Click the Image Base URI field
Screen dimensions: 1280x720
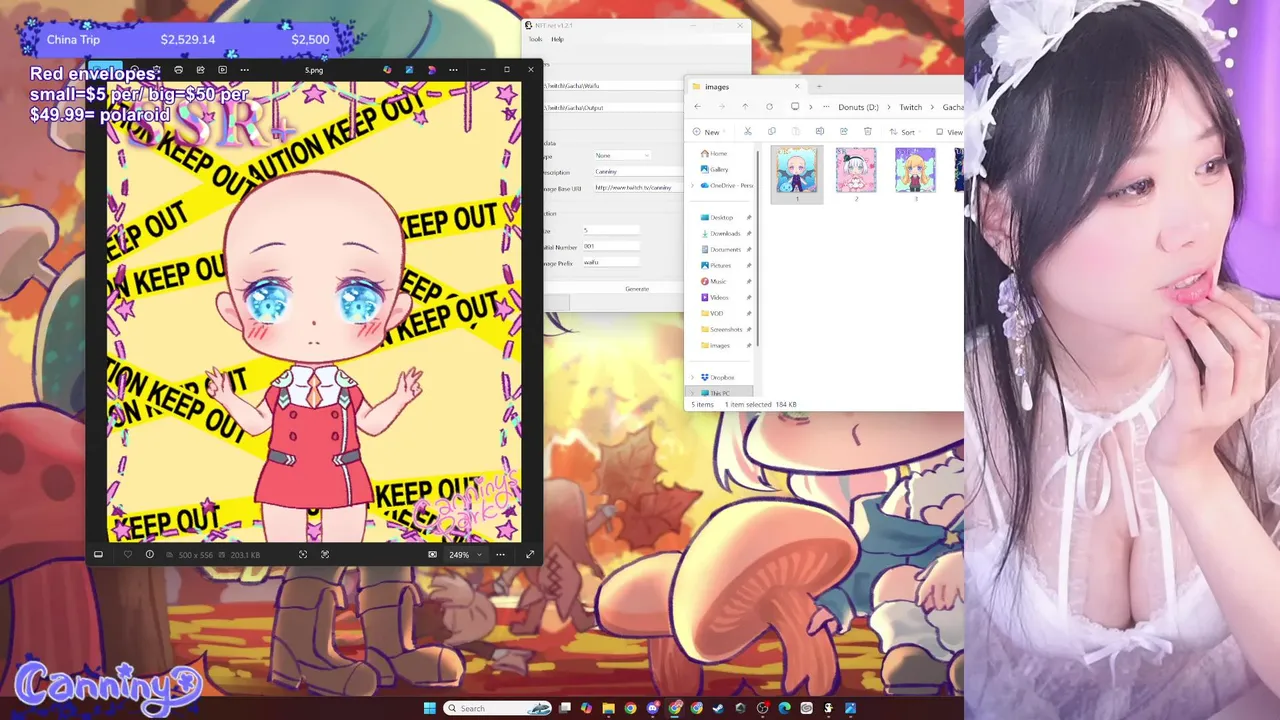[637, 187]
